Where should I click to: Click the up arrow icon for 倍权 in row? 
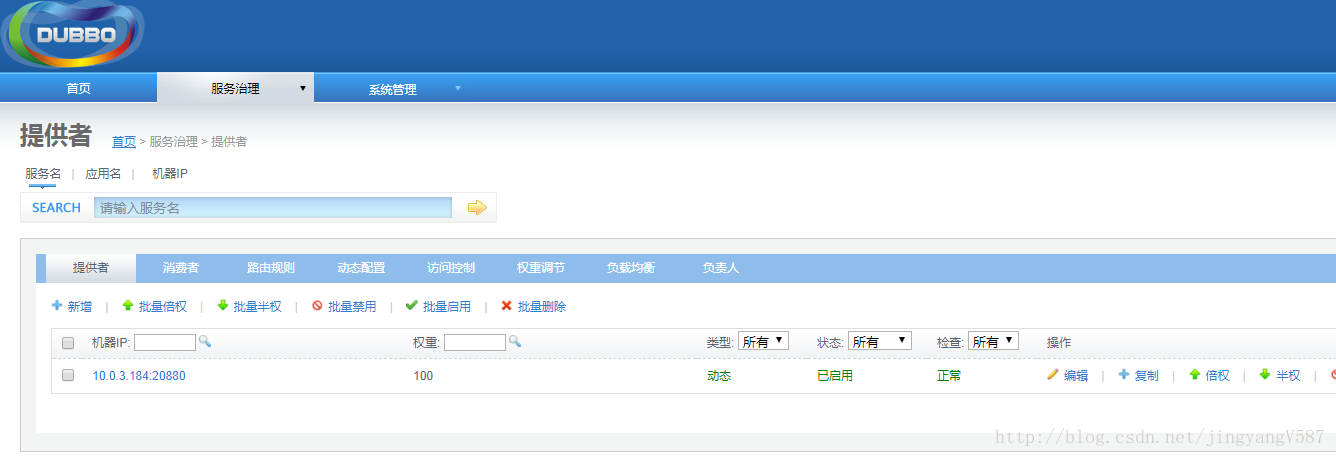1194,375
